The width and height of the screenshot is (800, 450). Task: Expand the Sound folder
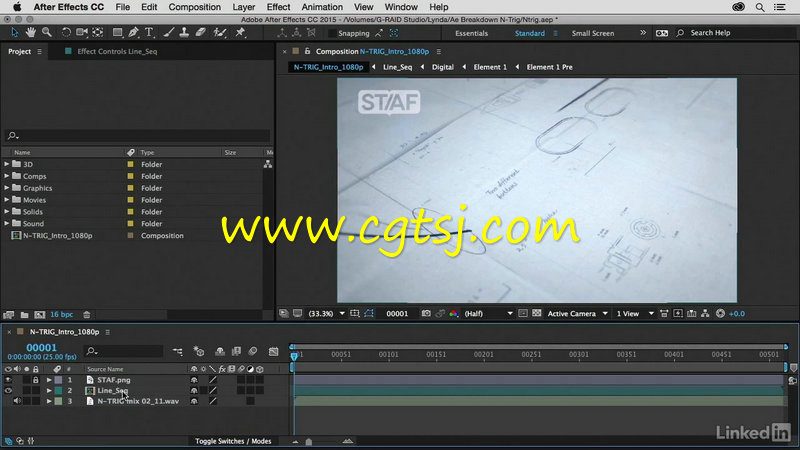[7, 223]
